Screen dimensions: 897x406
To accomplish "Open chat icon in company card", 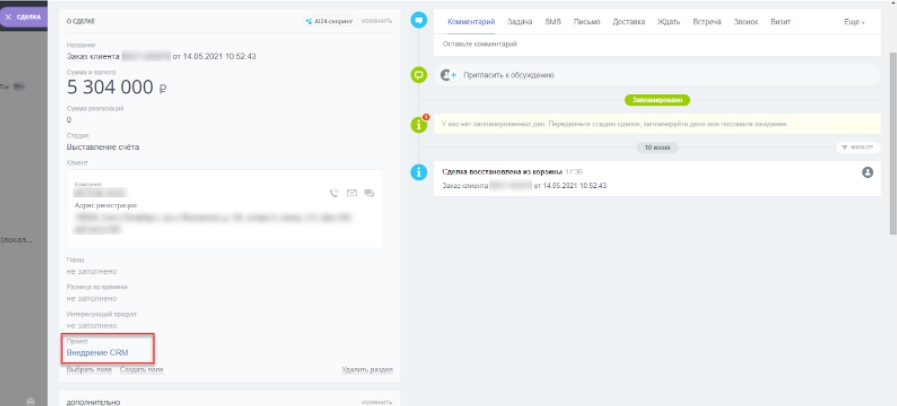I will pyautogui.click(x=368, y=193).
